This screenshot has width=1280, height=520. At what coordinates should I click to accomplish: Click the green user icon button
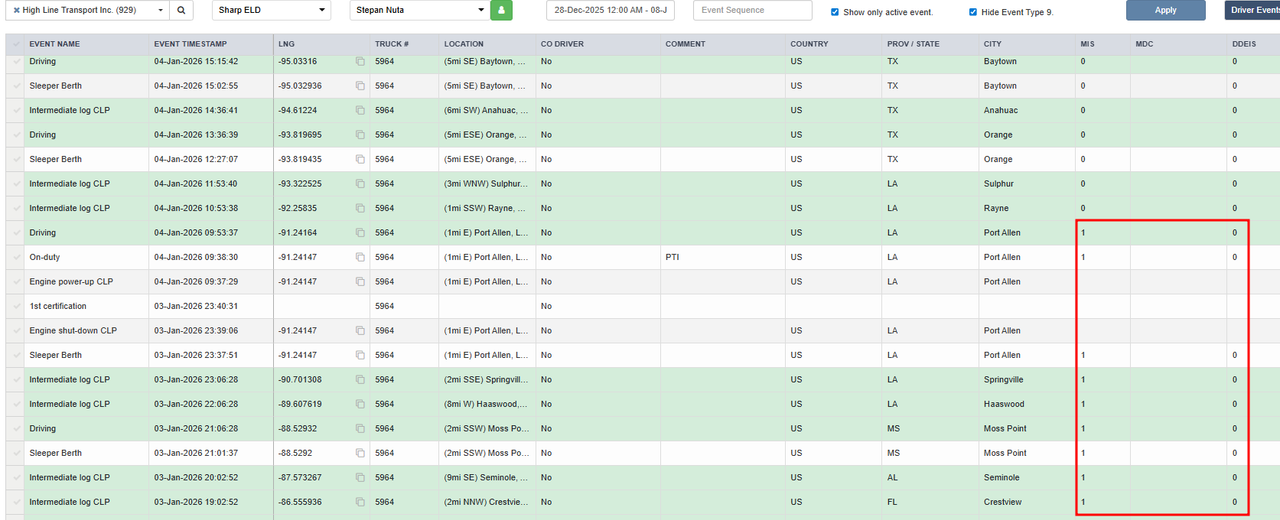(x=501, y=10)
